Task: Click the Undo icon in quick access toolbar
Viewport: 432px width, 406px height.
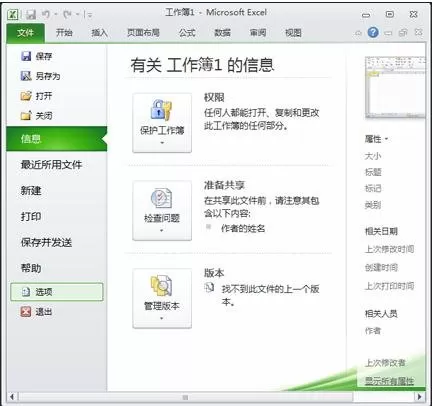Action: pos(46,14)
